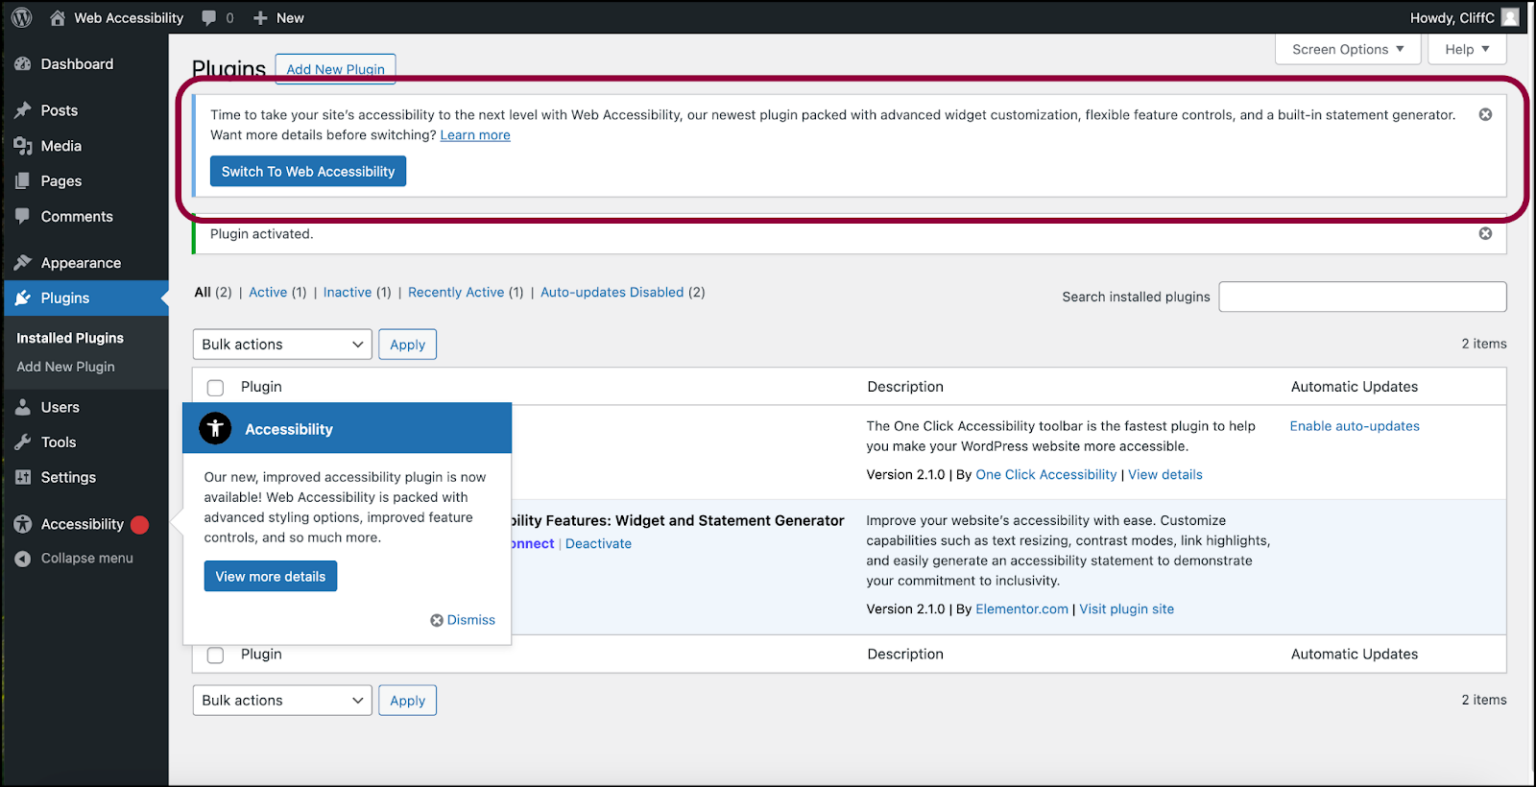Image resolution: width=1536 pixels, height=787 pixels.
Task: Open Settings via the sidebar gear icon
Action: (23, 477)
